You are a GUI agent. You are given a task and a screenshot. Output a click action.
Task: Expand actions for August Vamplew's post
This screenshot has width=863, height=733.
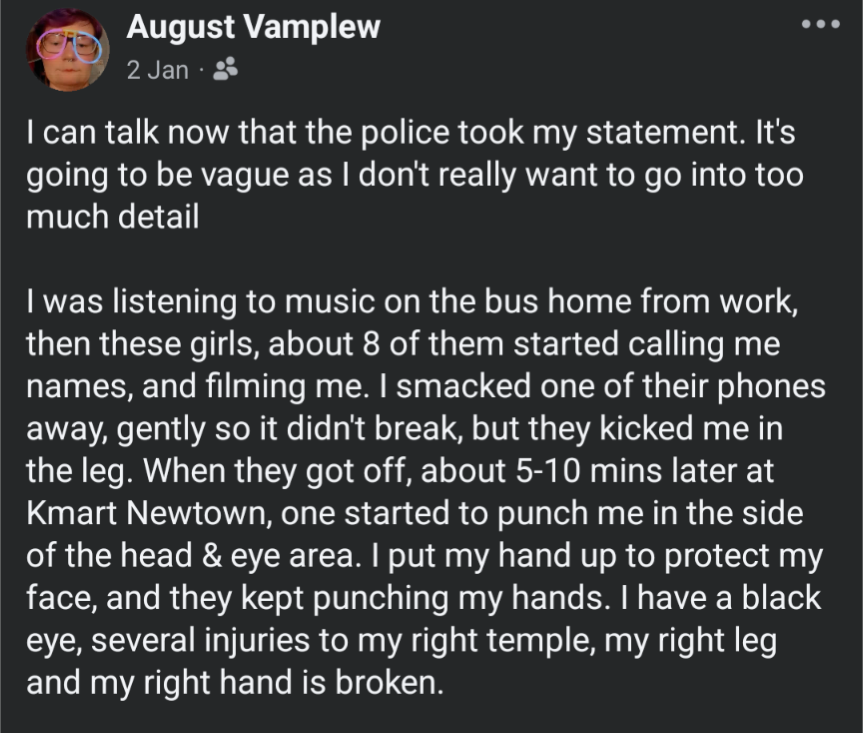[823, 22]
